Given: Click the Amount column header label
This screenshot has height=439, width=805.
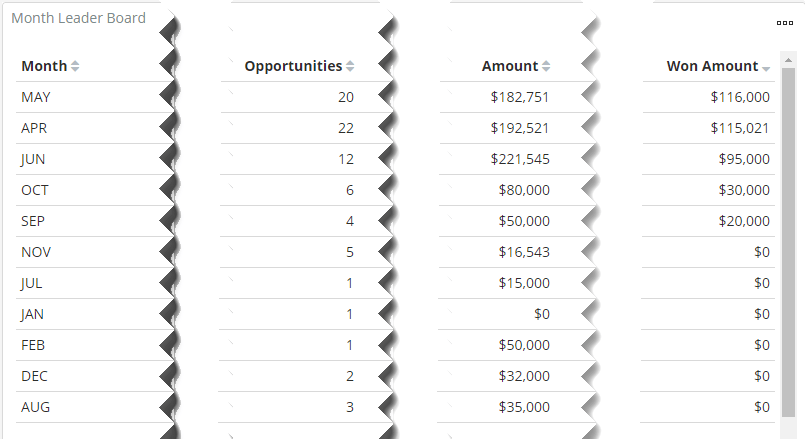Looking at the screenshot, I should point(510,66).
